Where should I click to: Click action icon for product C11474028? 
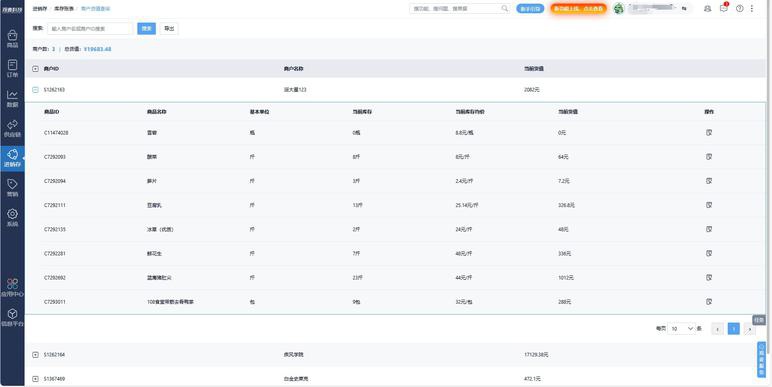(x=709, y=132)
